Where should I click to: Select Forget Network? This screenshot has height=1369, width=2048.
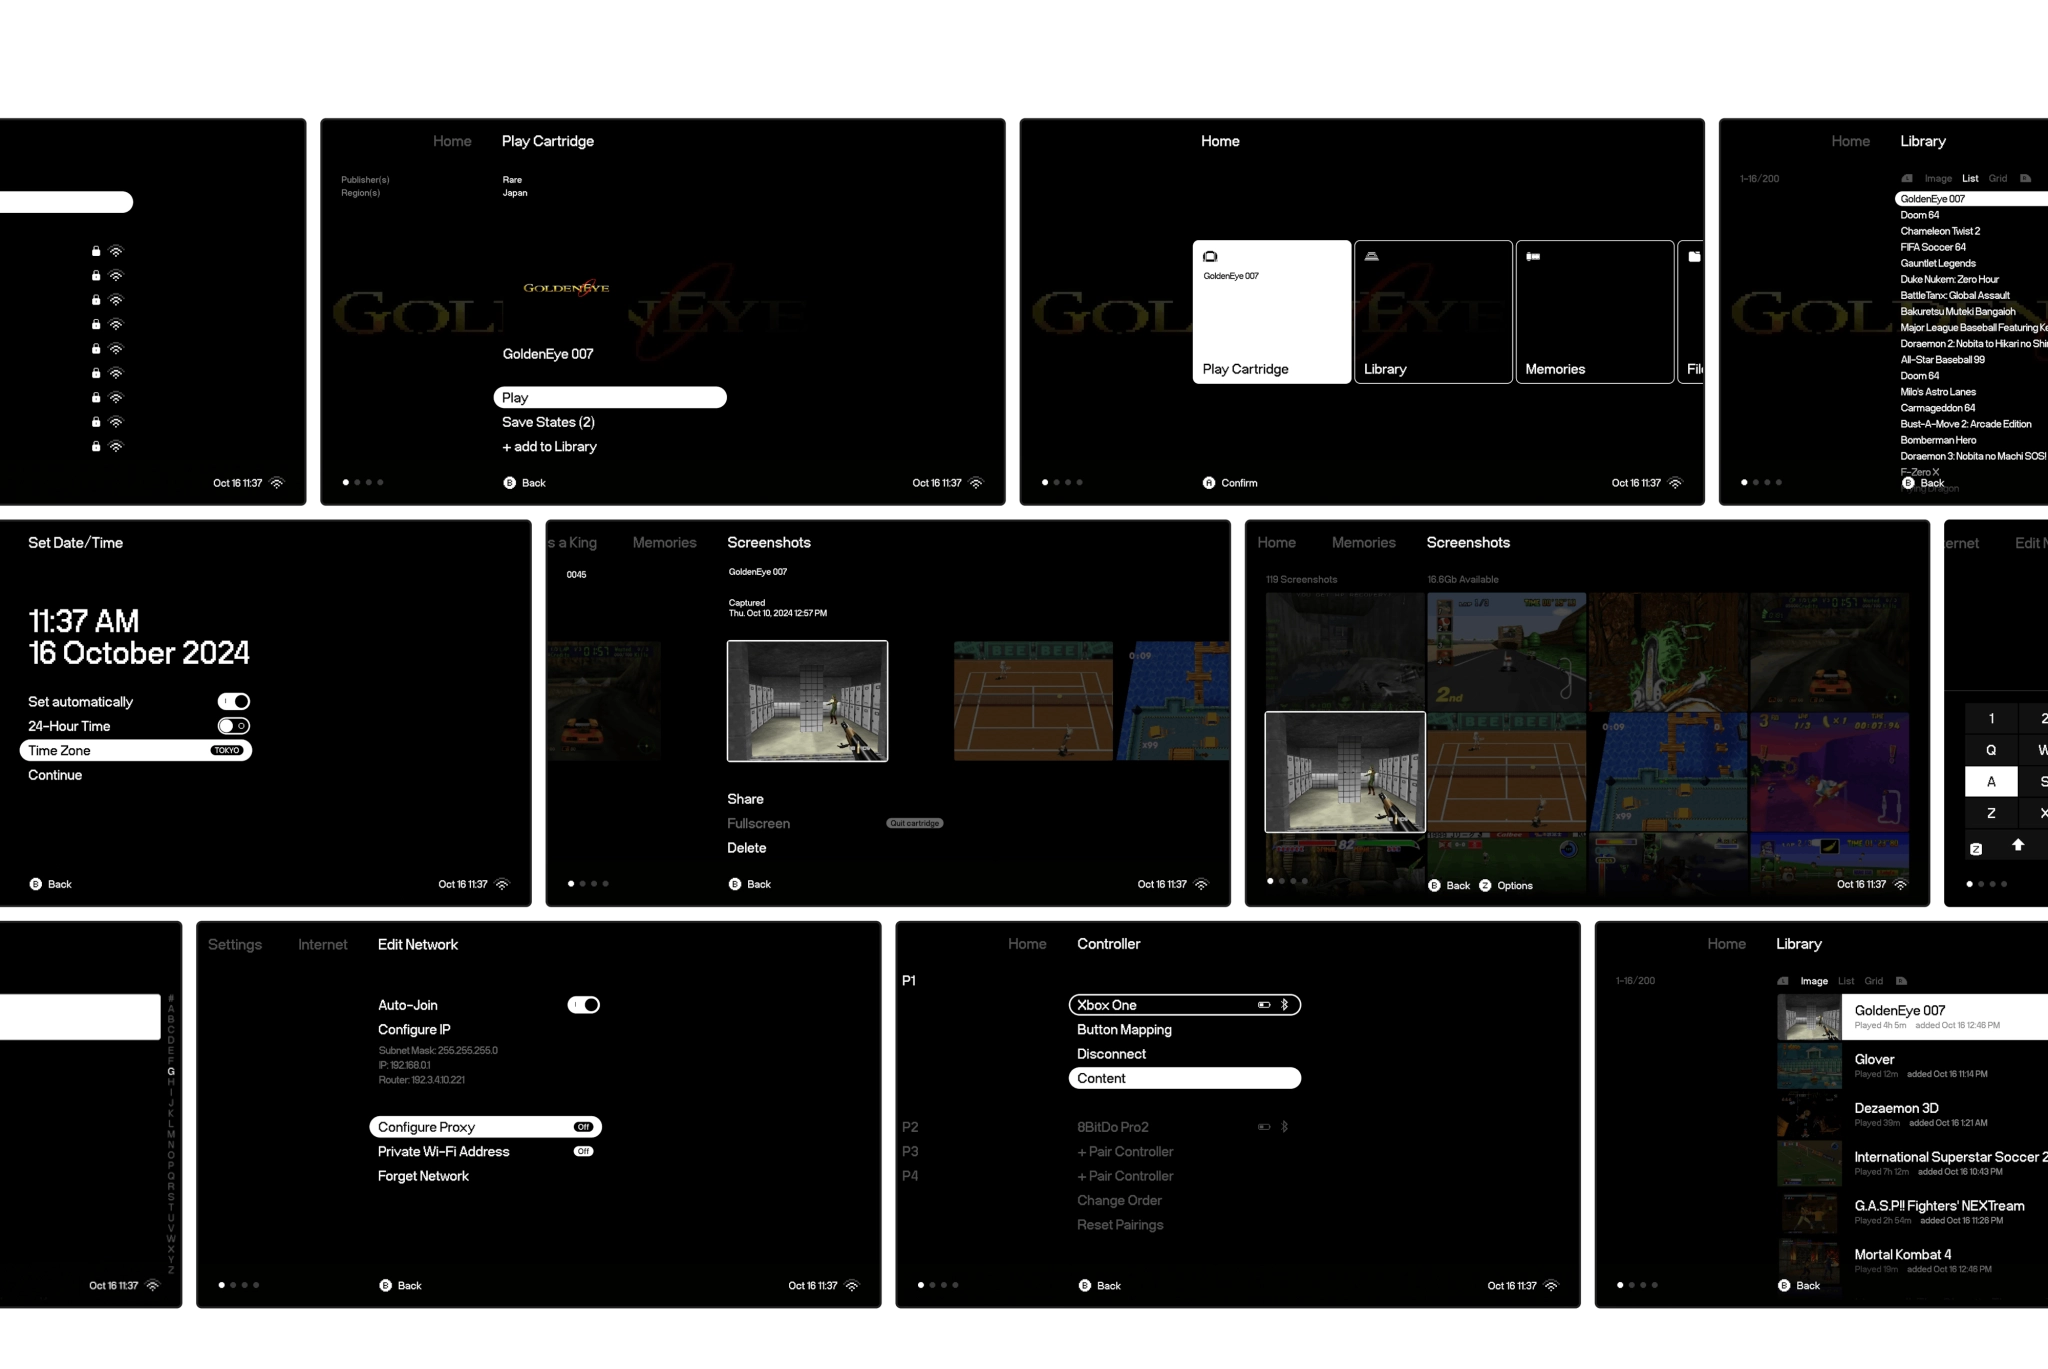point(423,1176)
